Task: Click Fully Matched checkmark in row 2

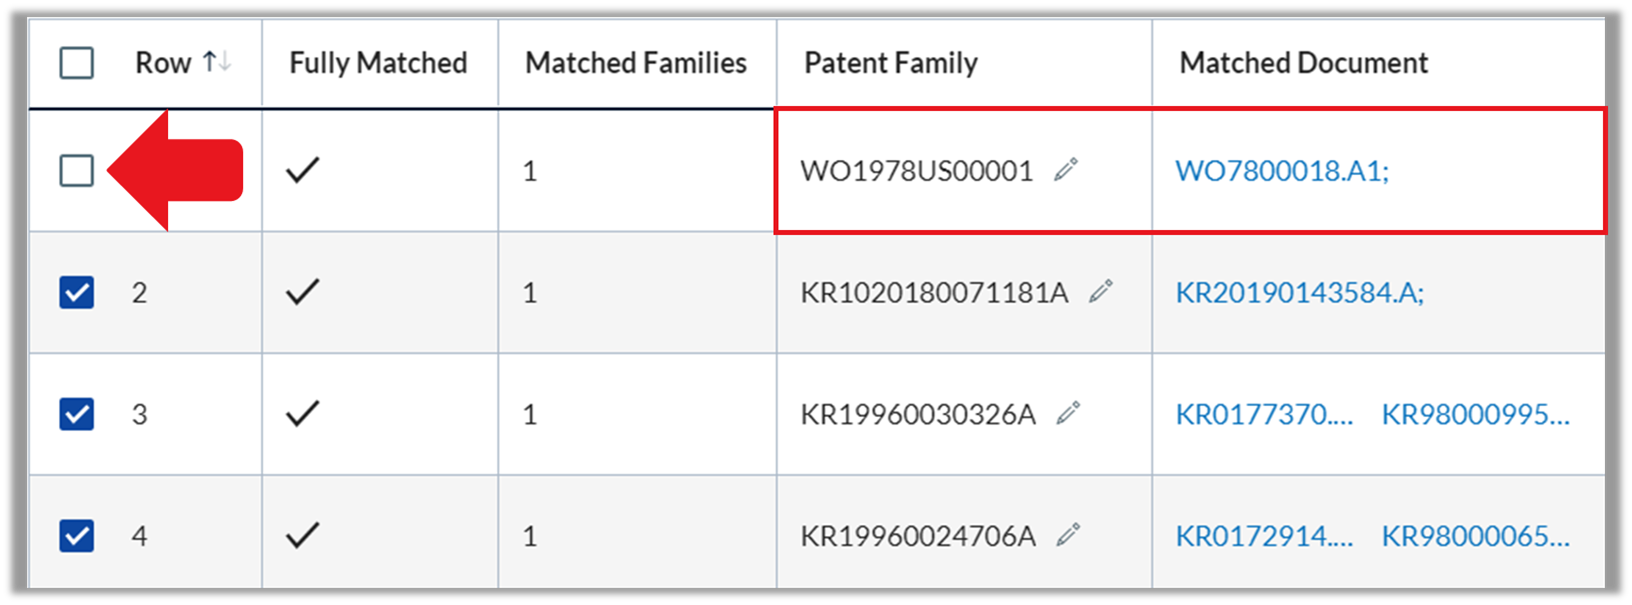Action: [x=302, y=292]
